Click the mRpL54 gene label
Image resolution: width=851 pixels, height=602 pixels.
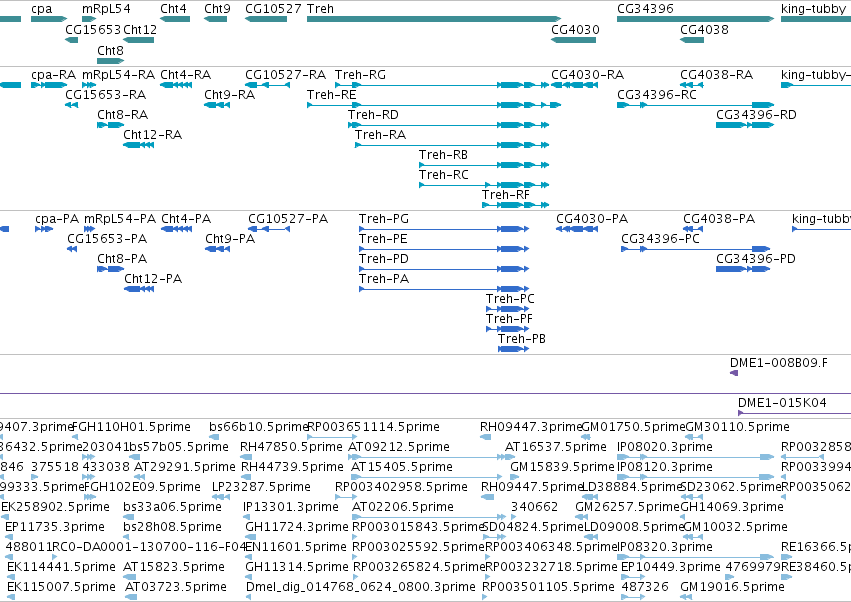pos(106,9)
